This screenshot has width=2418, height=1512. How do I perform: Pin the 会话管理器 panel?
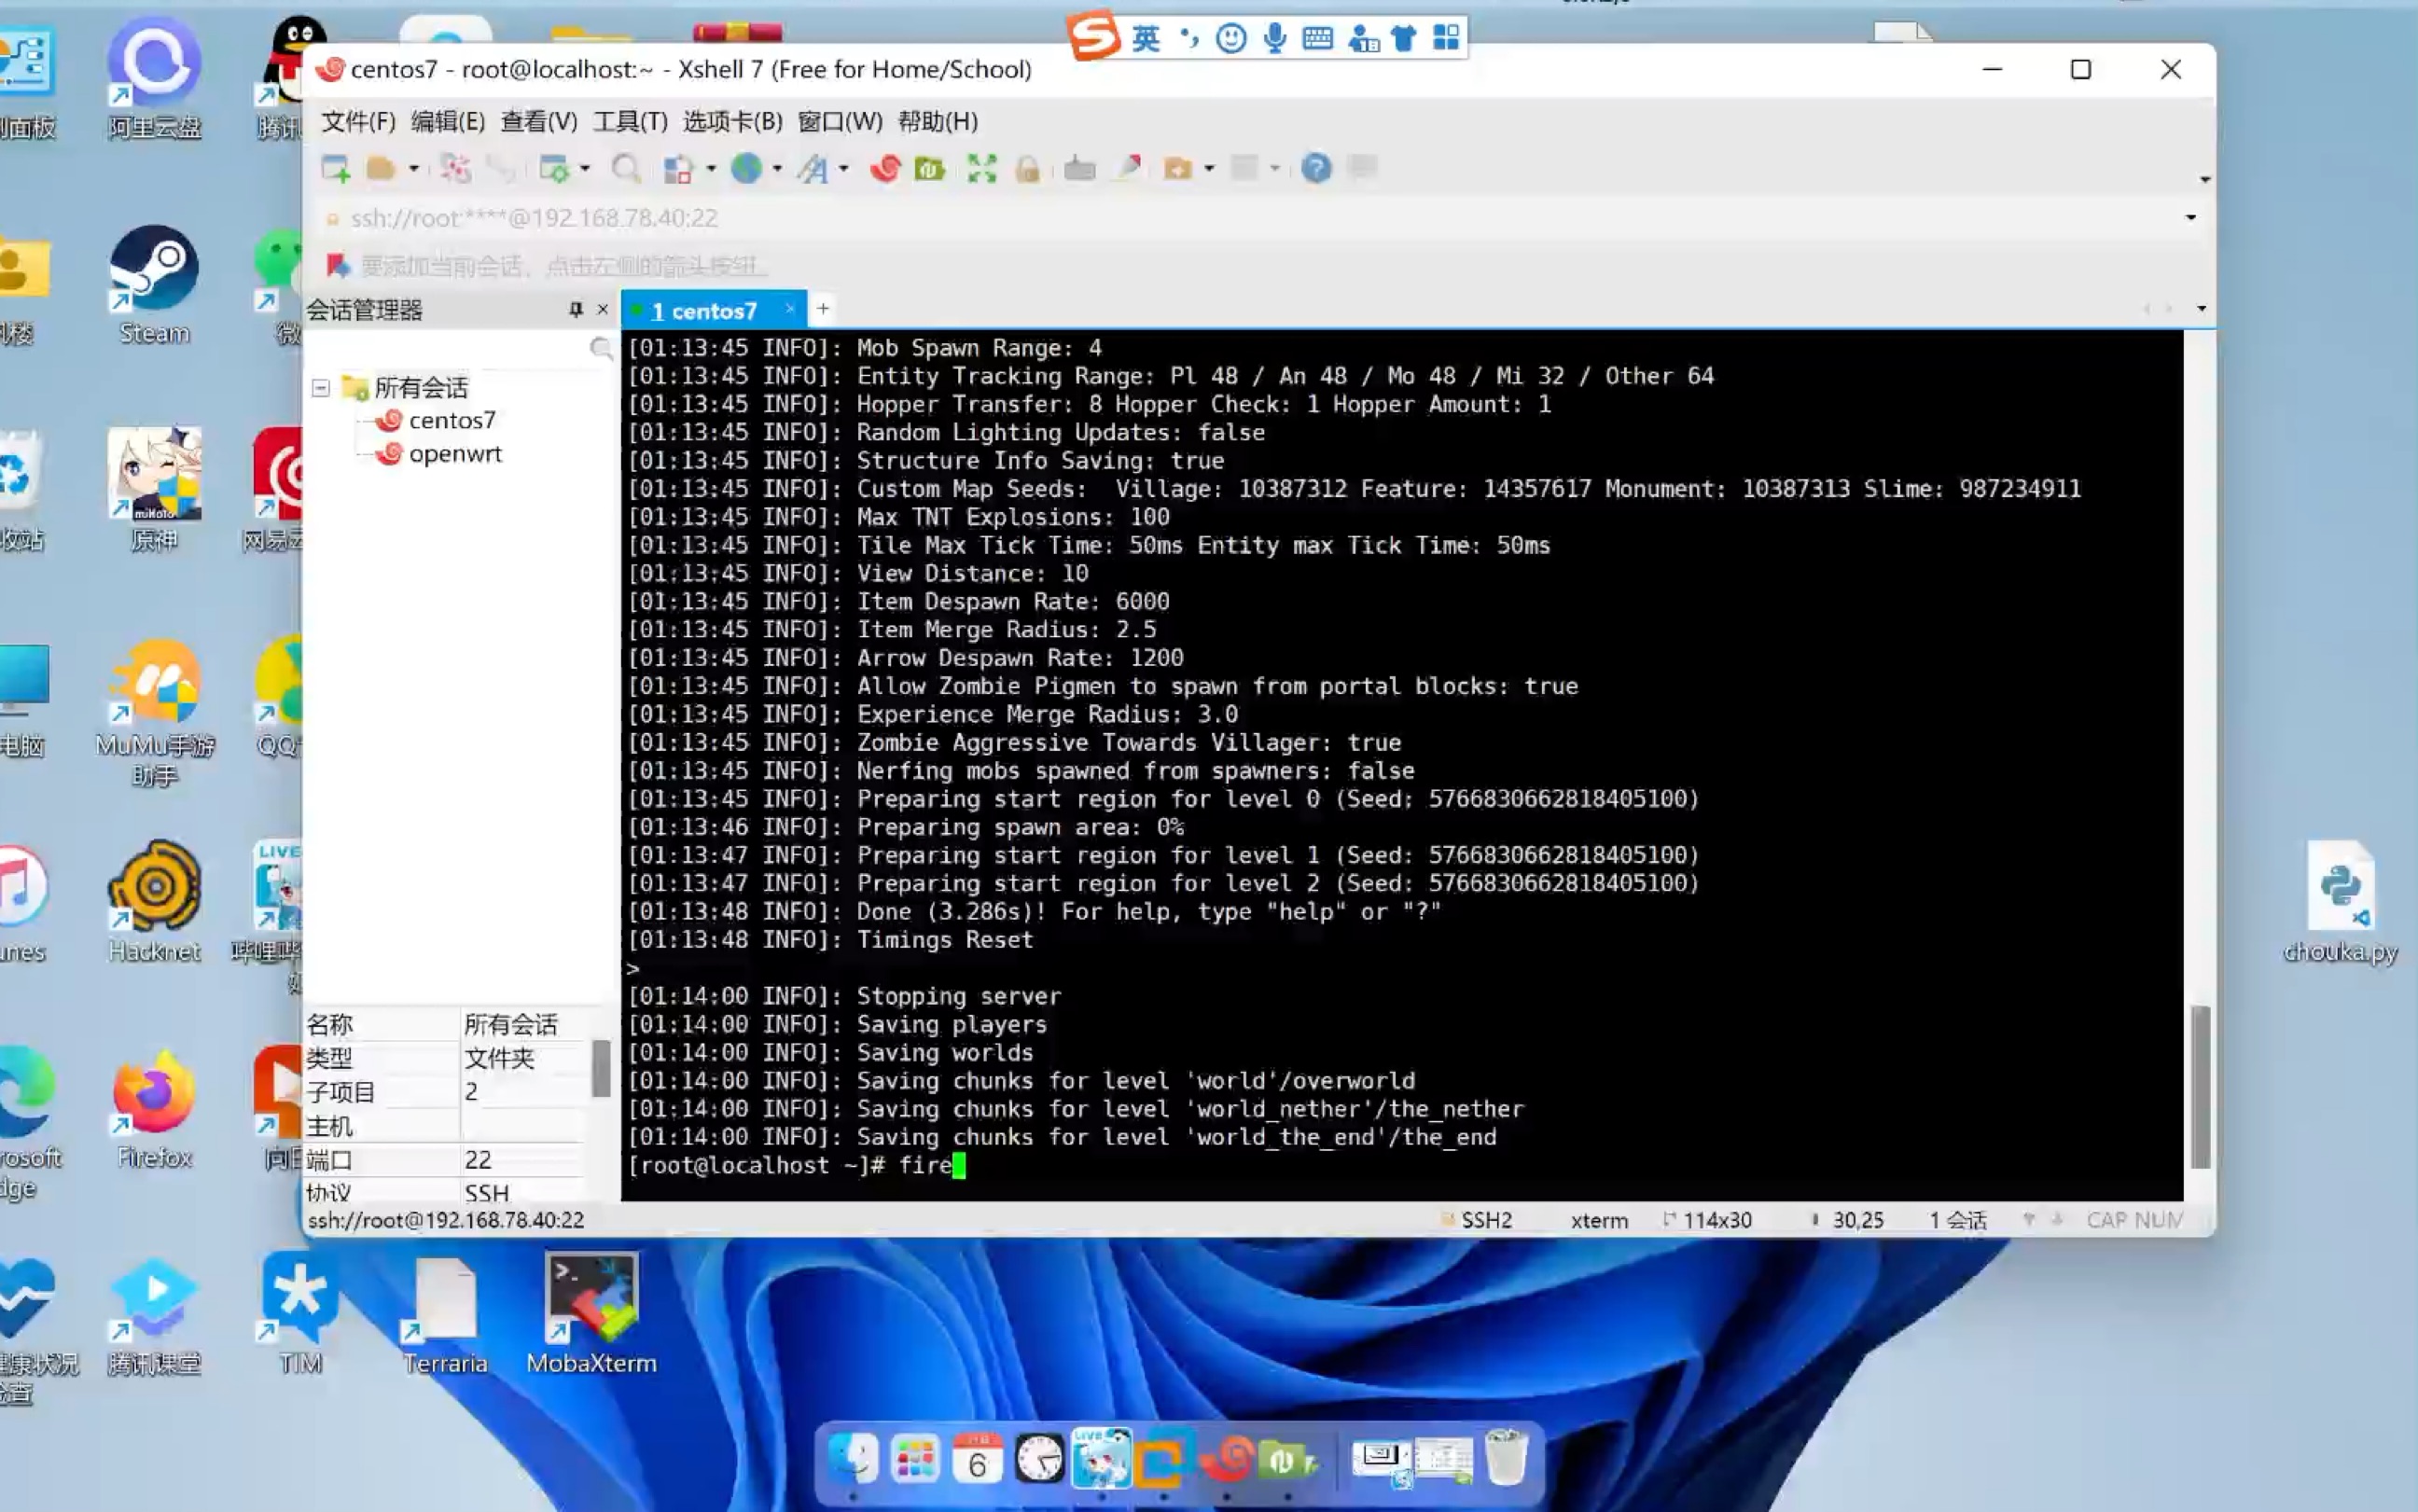point(576,310)
